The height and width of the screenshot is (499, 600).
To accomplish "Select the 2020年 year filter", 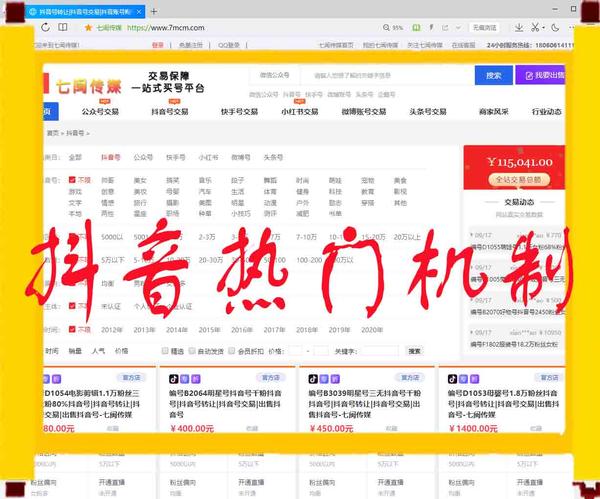I will coord(372,329).
